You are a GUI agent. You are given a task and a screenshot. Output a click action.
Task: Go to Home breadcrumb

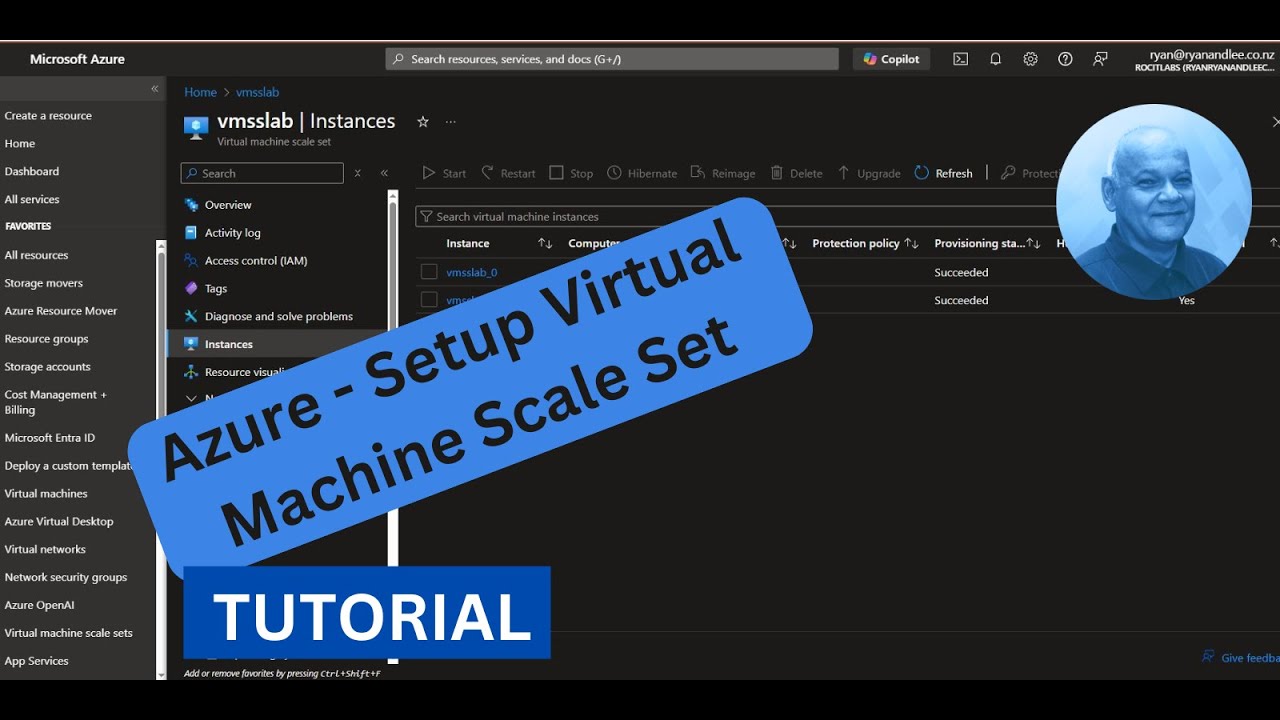[x=200, y=92]
